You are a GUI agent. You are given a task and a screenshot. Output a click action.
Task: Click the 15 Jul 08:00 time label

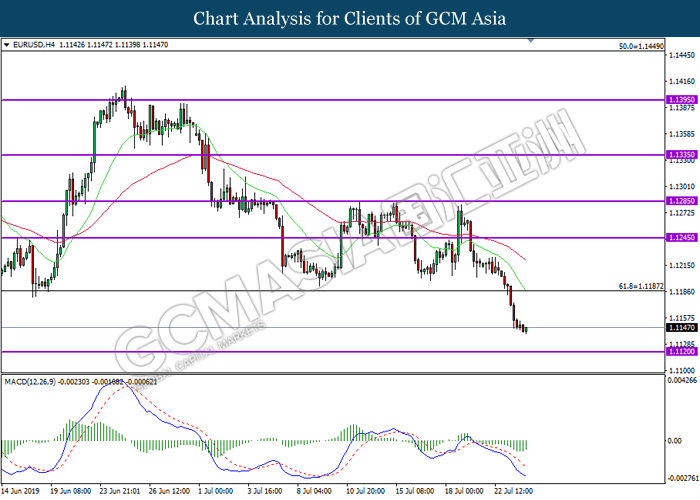[x=415, y=491]
